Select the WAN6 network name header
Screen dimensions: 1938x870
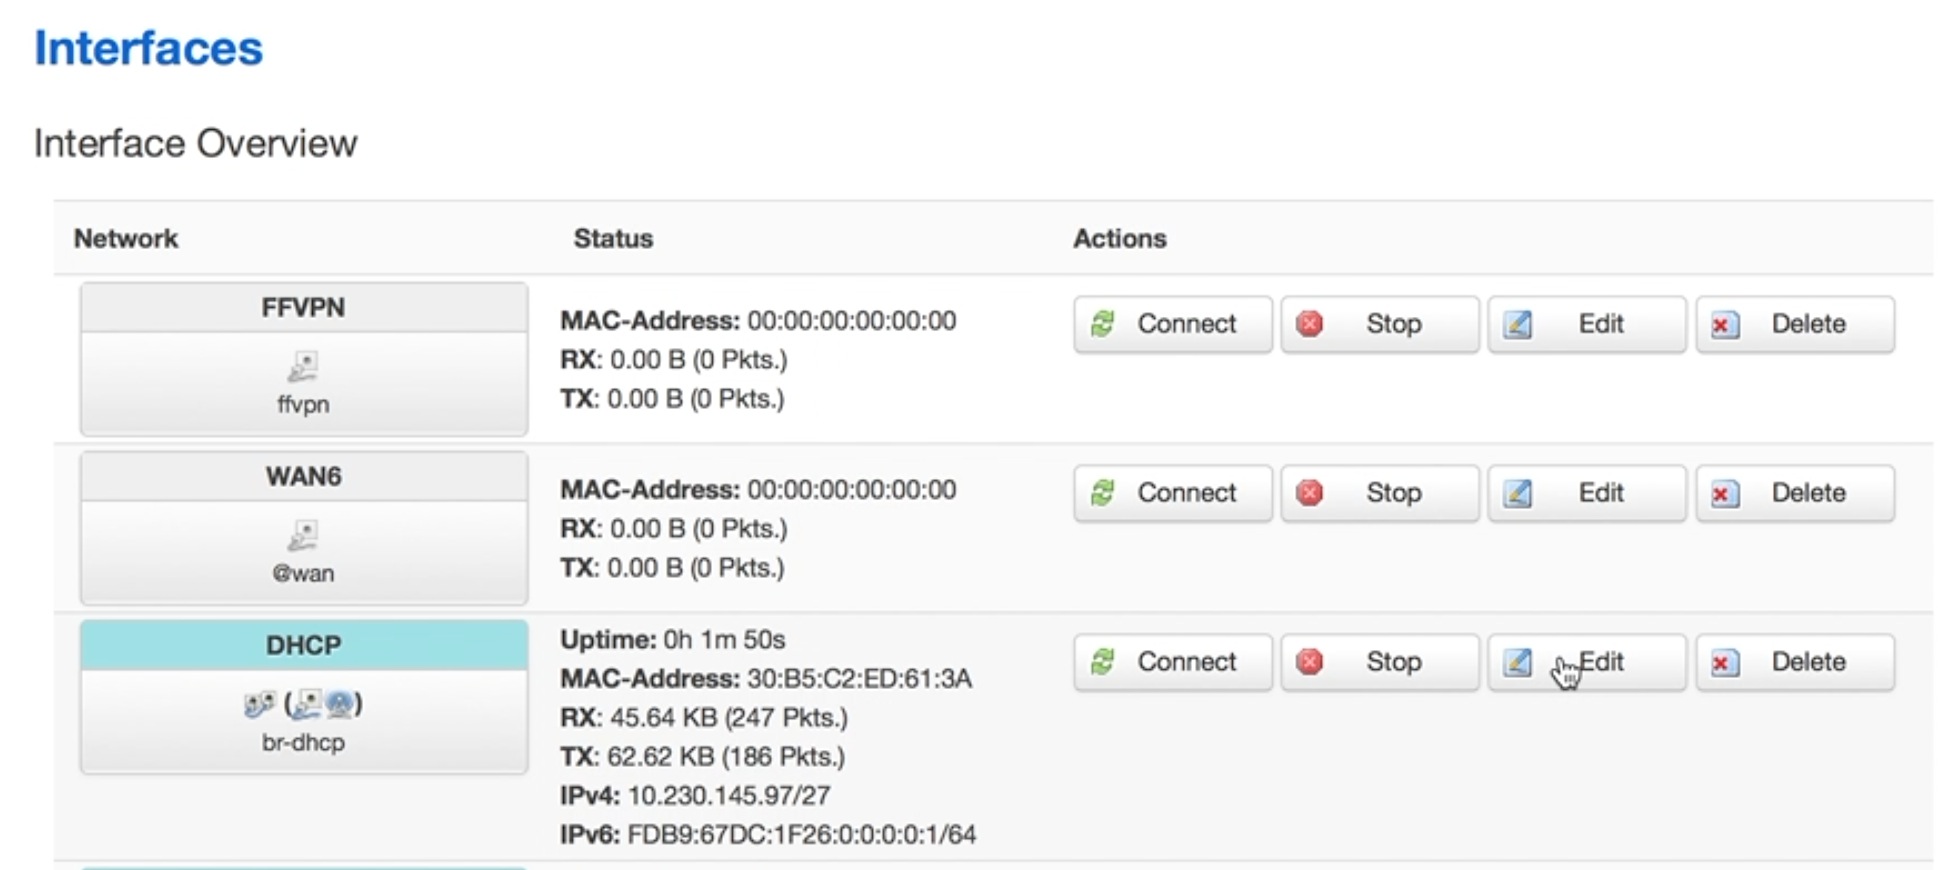pyautogui.click(x=303, y=476)
